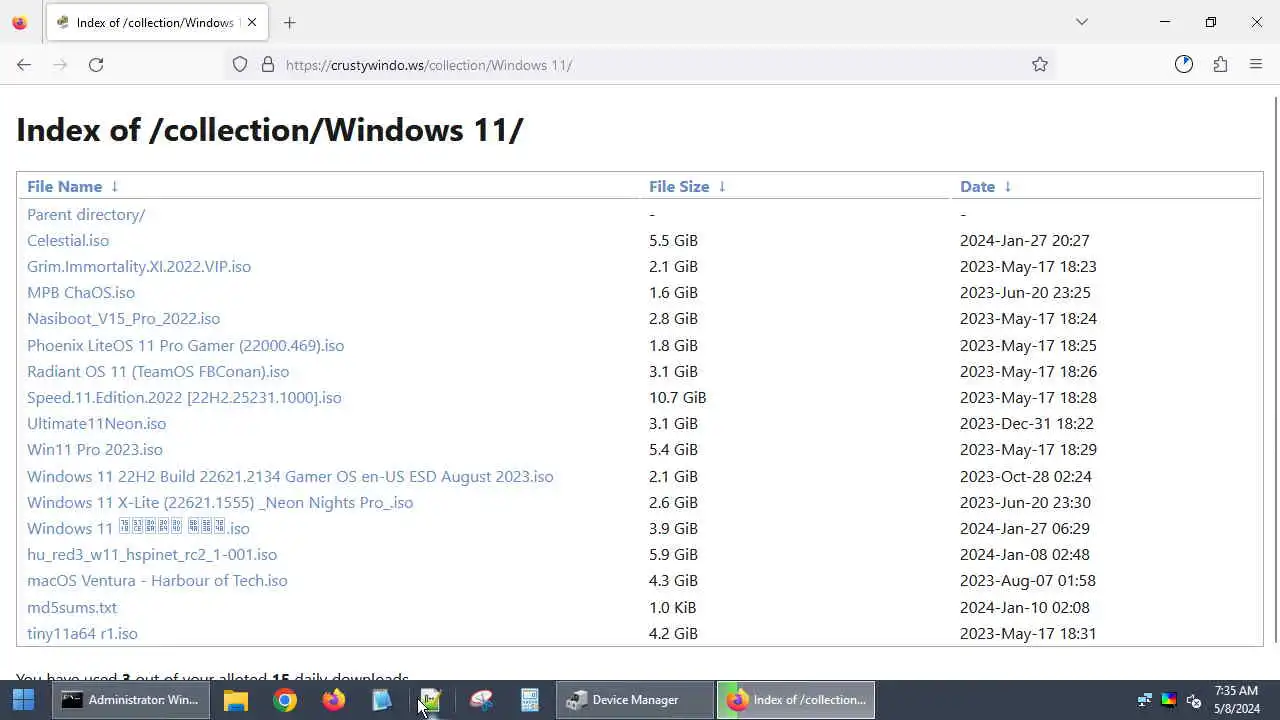Click the Index of /collection taskbar button

(x=796, y=700)
